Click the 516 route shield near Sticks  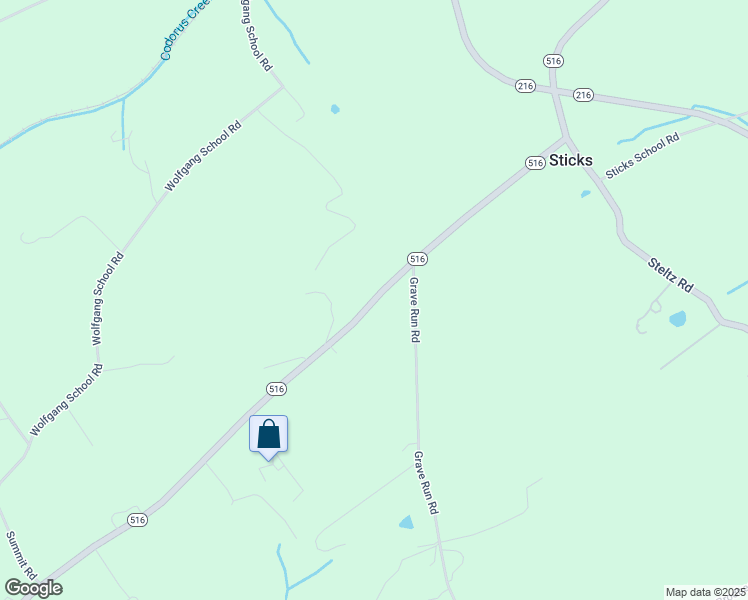click(x=535, y=163)
